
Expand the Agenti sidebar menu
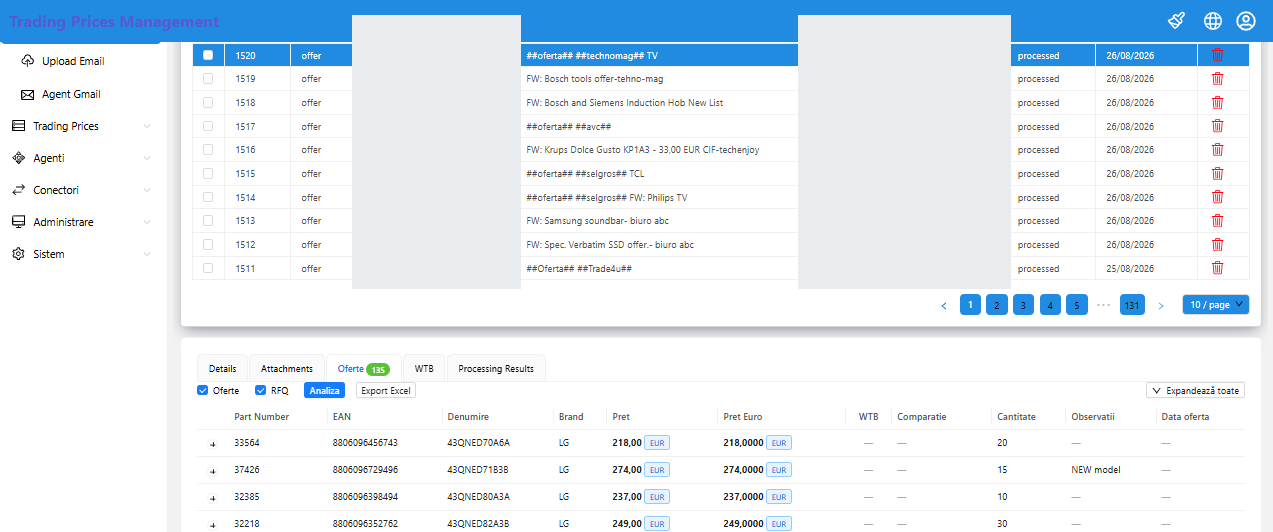point(147,158)
